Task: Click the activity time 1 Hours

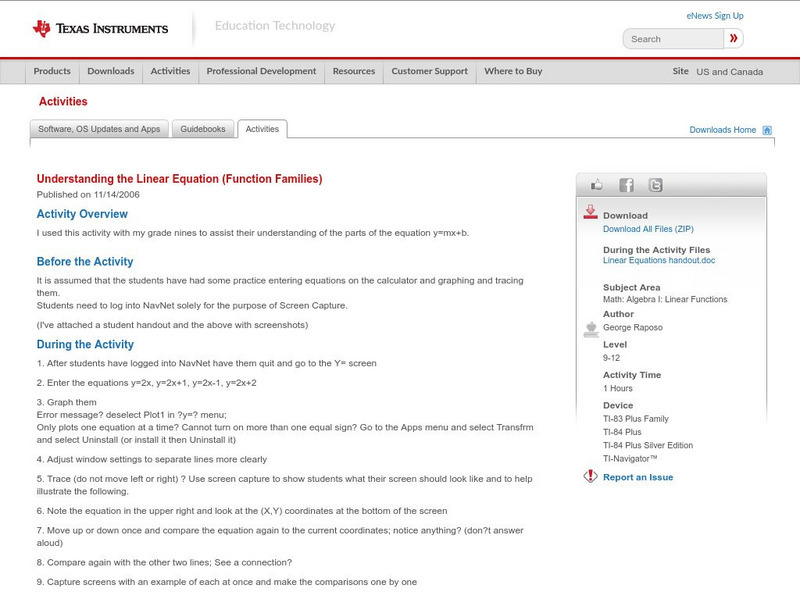Action: [617, 388]
